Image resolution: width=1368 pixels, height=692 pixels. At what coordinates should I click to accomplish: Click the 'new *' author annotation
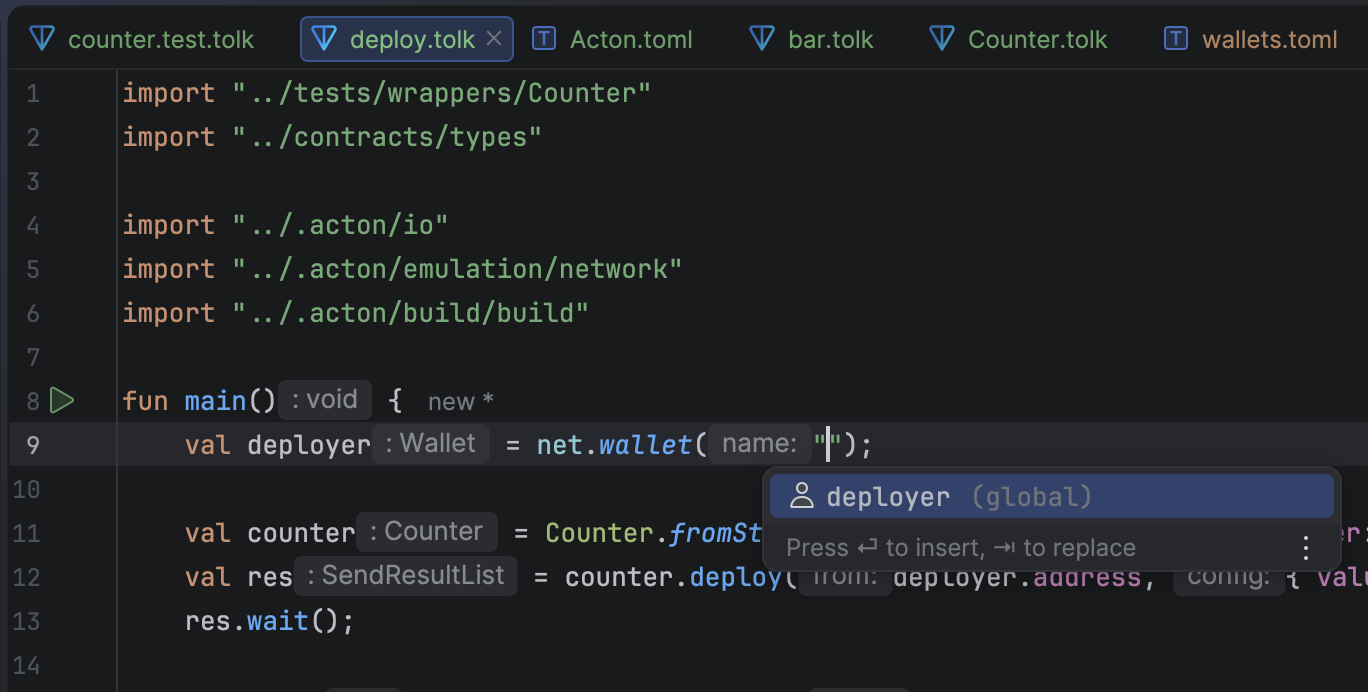[x=461, y=402]
